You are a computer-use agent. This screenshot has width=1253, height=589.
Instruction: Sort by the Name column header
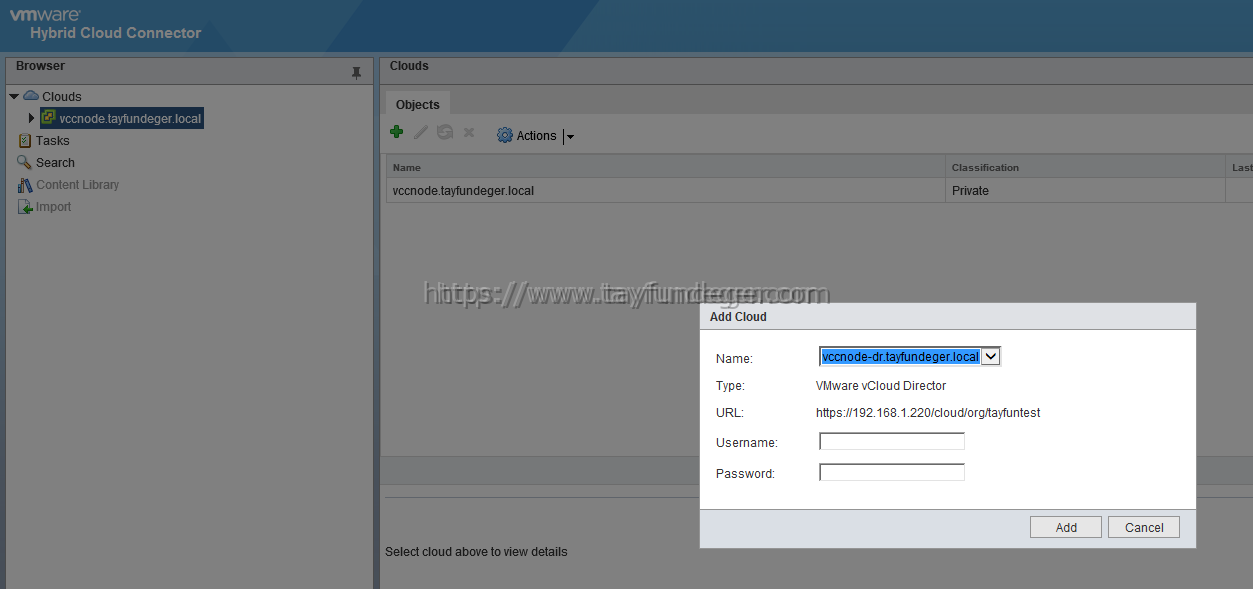666,167
